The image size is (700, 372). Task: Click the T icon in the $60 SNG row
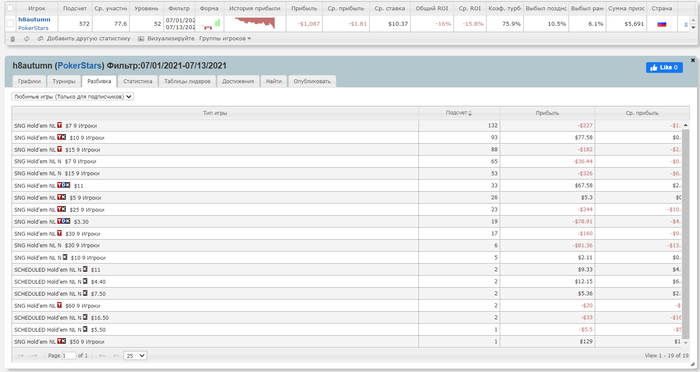(59, 305)
